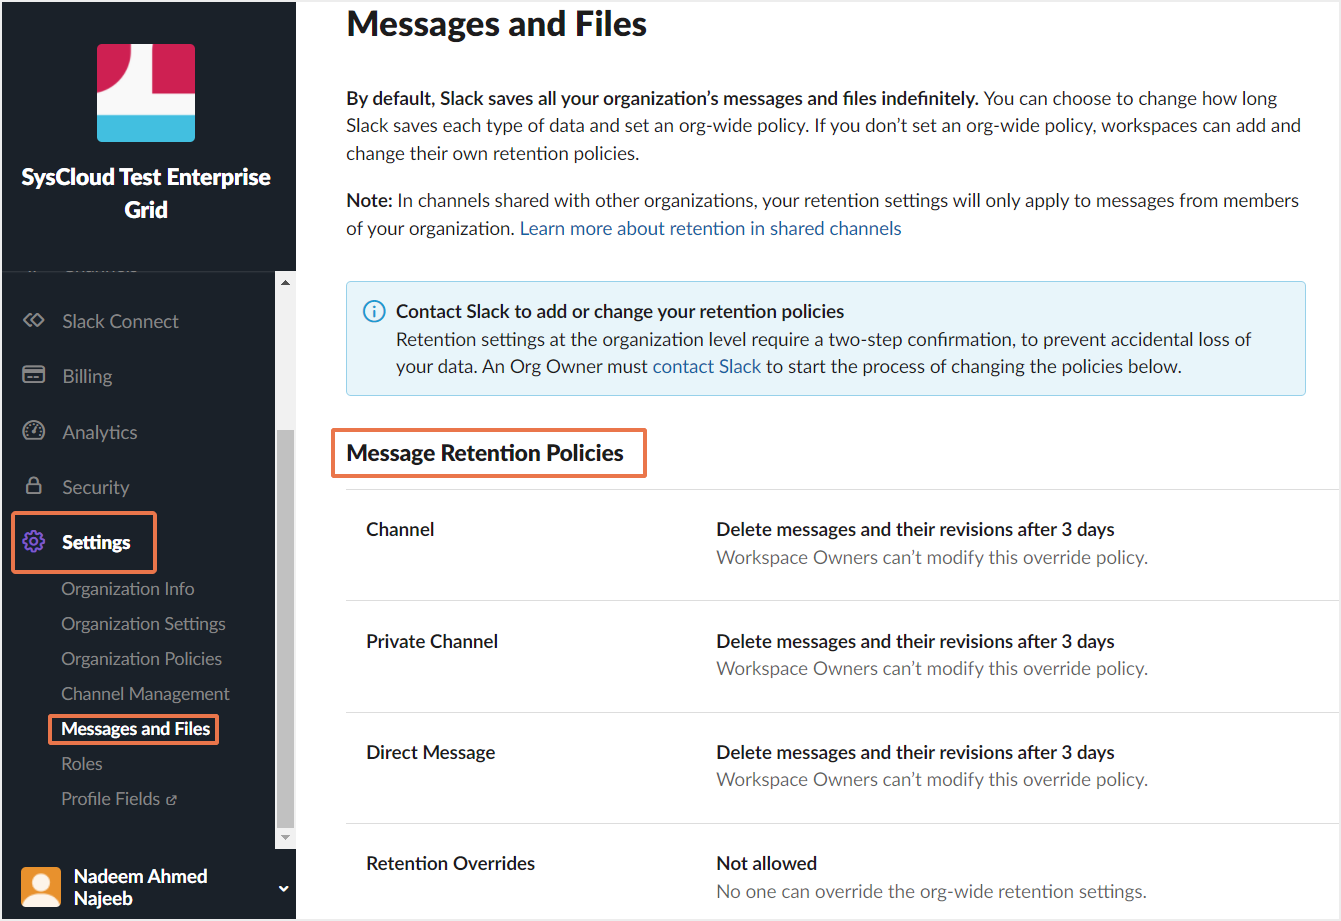Screen dimensions: 1341x921
Task: Open the Billing section
Action: click(x=87, y=376)
